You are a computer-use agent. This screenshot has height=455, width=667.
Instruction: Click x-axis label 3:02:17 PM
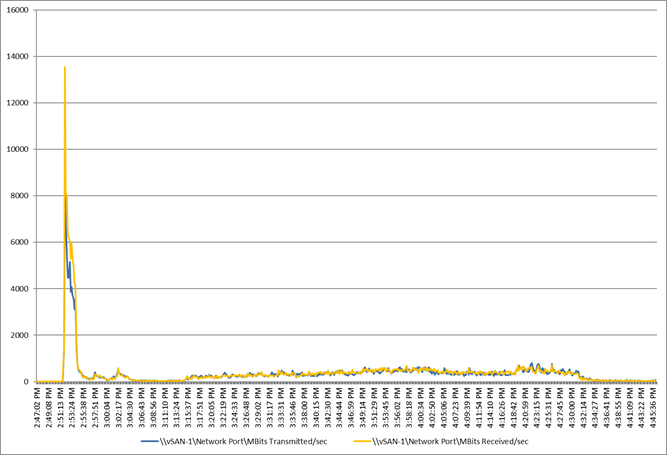point(119,407)
